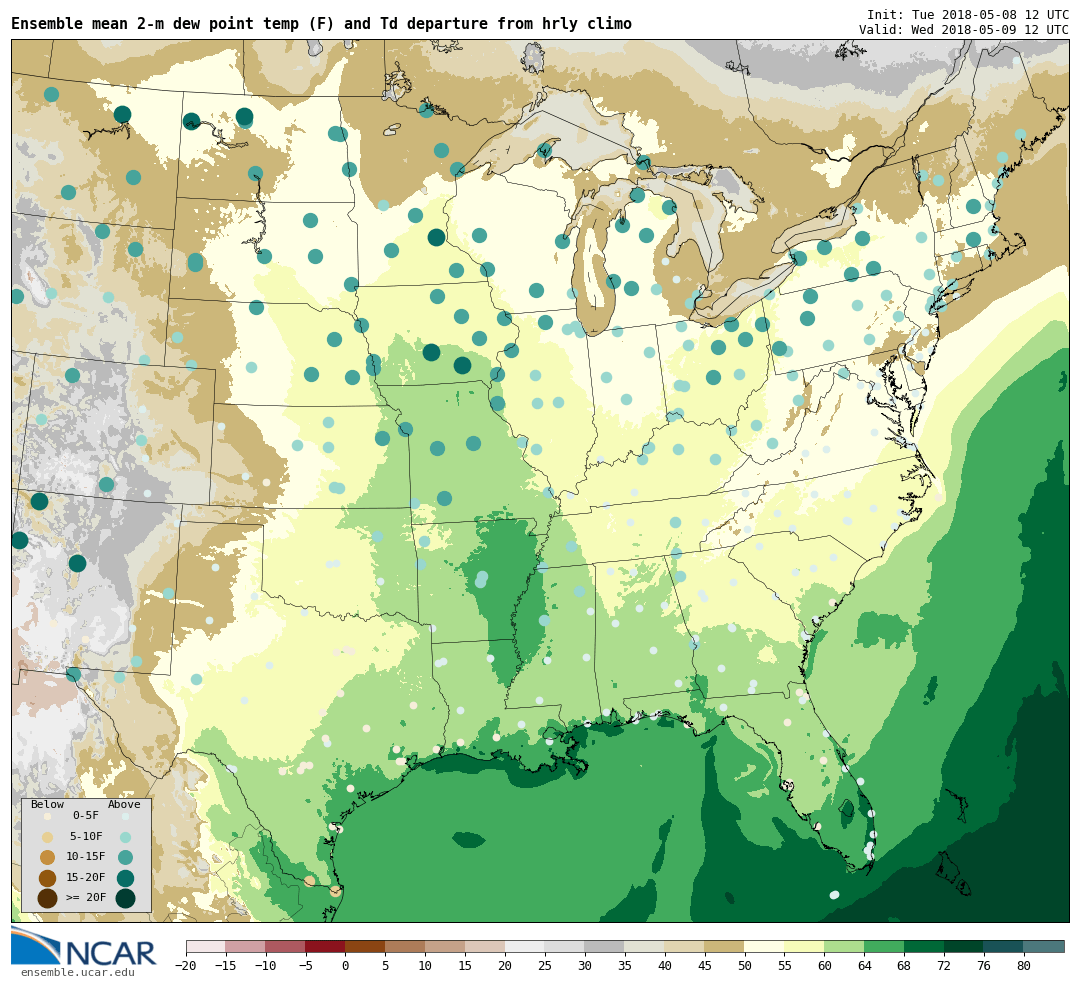The height and width of the screenshot is (985, 1080).
Task: Click the Above 5-10F legend circle
Action: tap(125, 837)
